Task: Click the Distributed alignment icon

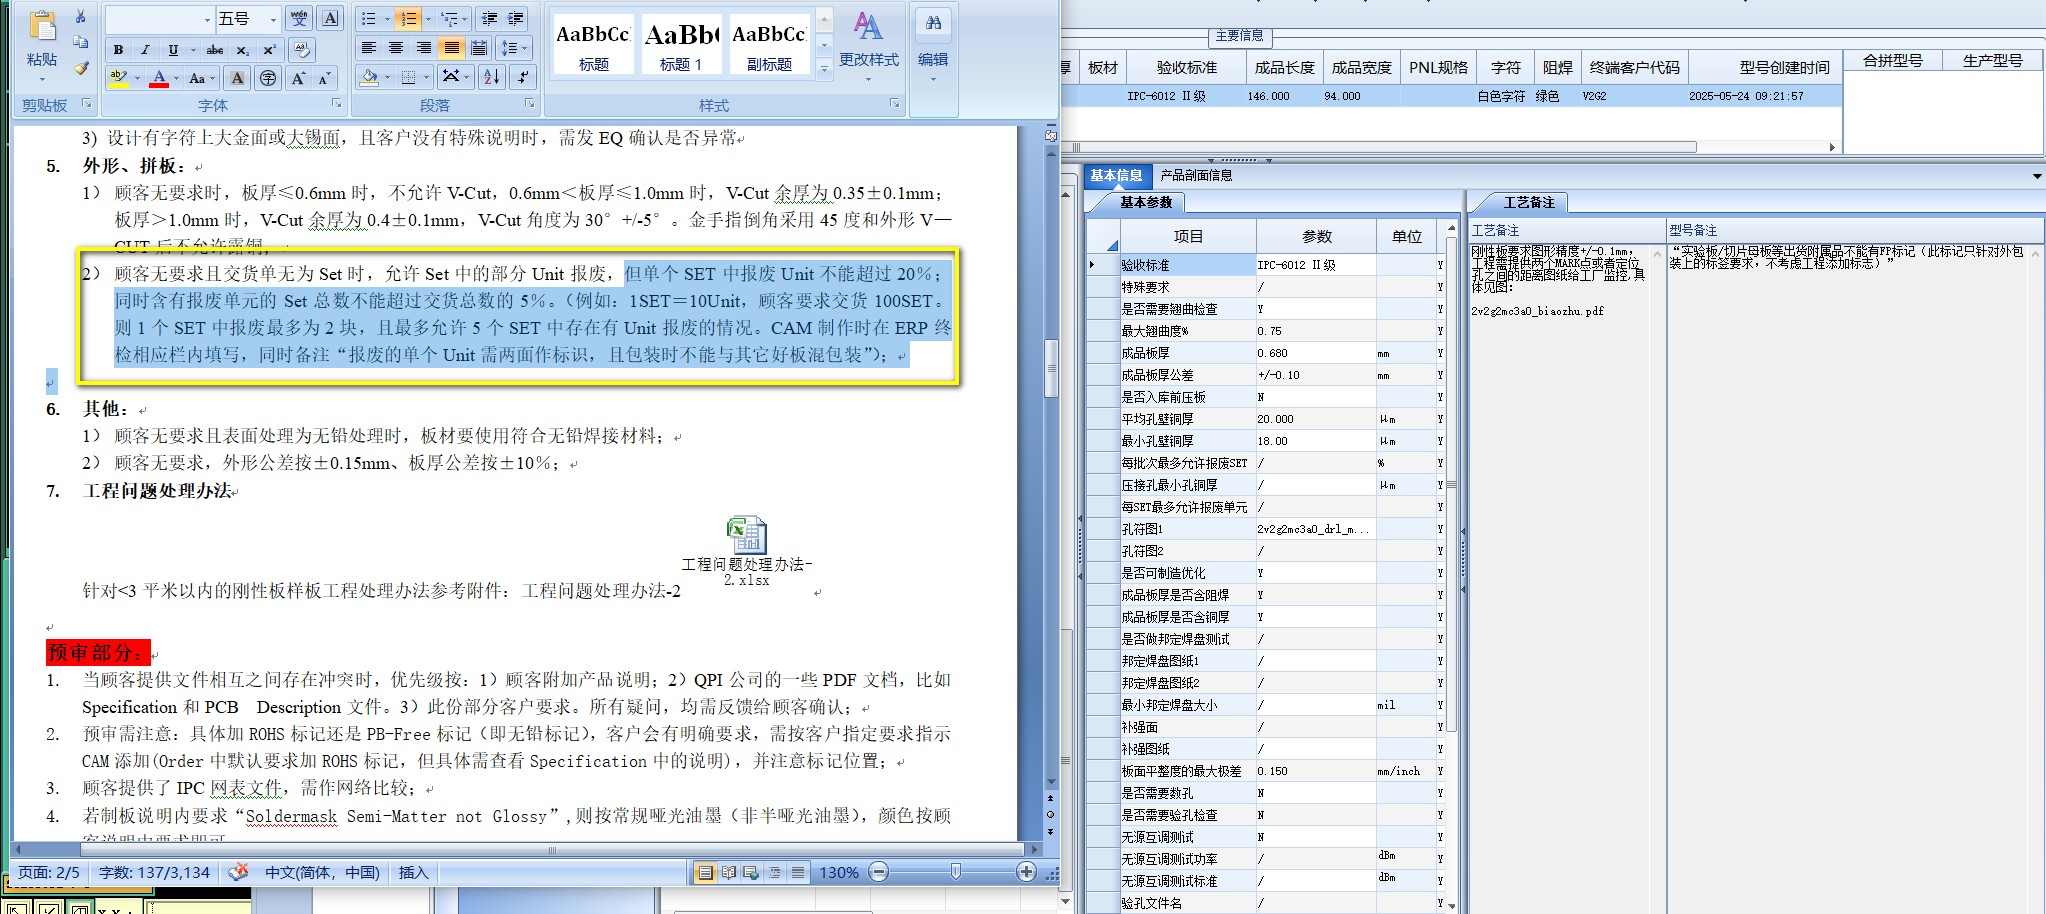Action: pos(480,48)
